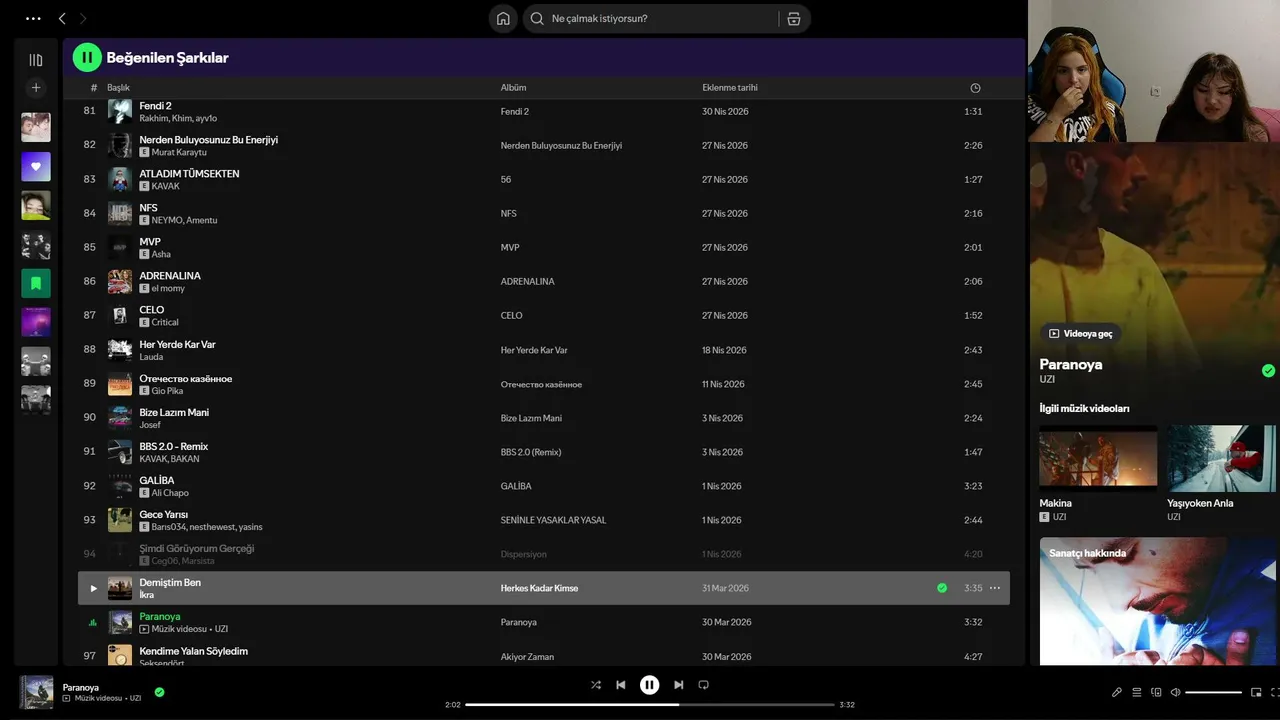The image size is (1280, 720).
Task: Select track 'BBS 2.0 - Remix' title
Action: pos(174,447)
